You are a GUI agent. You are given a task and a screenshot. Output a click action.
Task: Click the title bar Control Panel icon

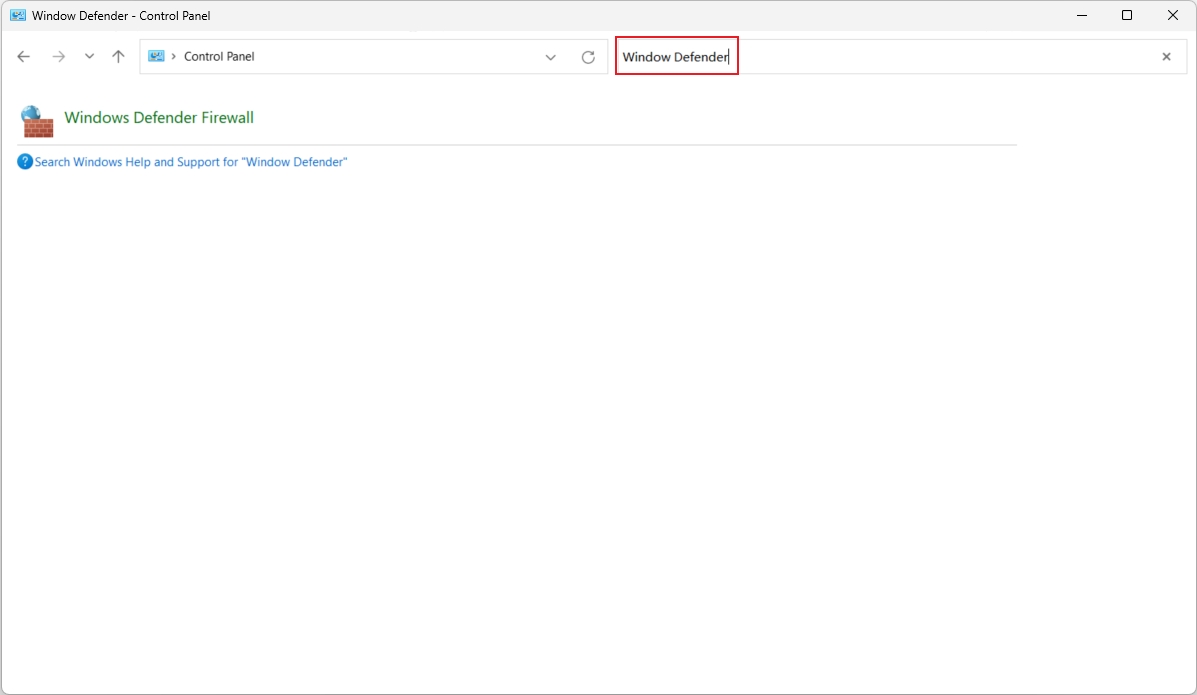point(18,15)
